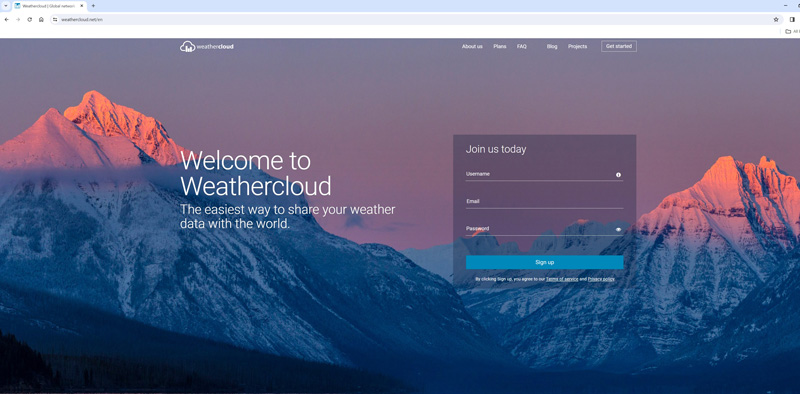Viewport: 800px width, 394px height.
Task: Close the Weathercloud tab
Action: coord(81,6)
